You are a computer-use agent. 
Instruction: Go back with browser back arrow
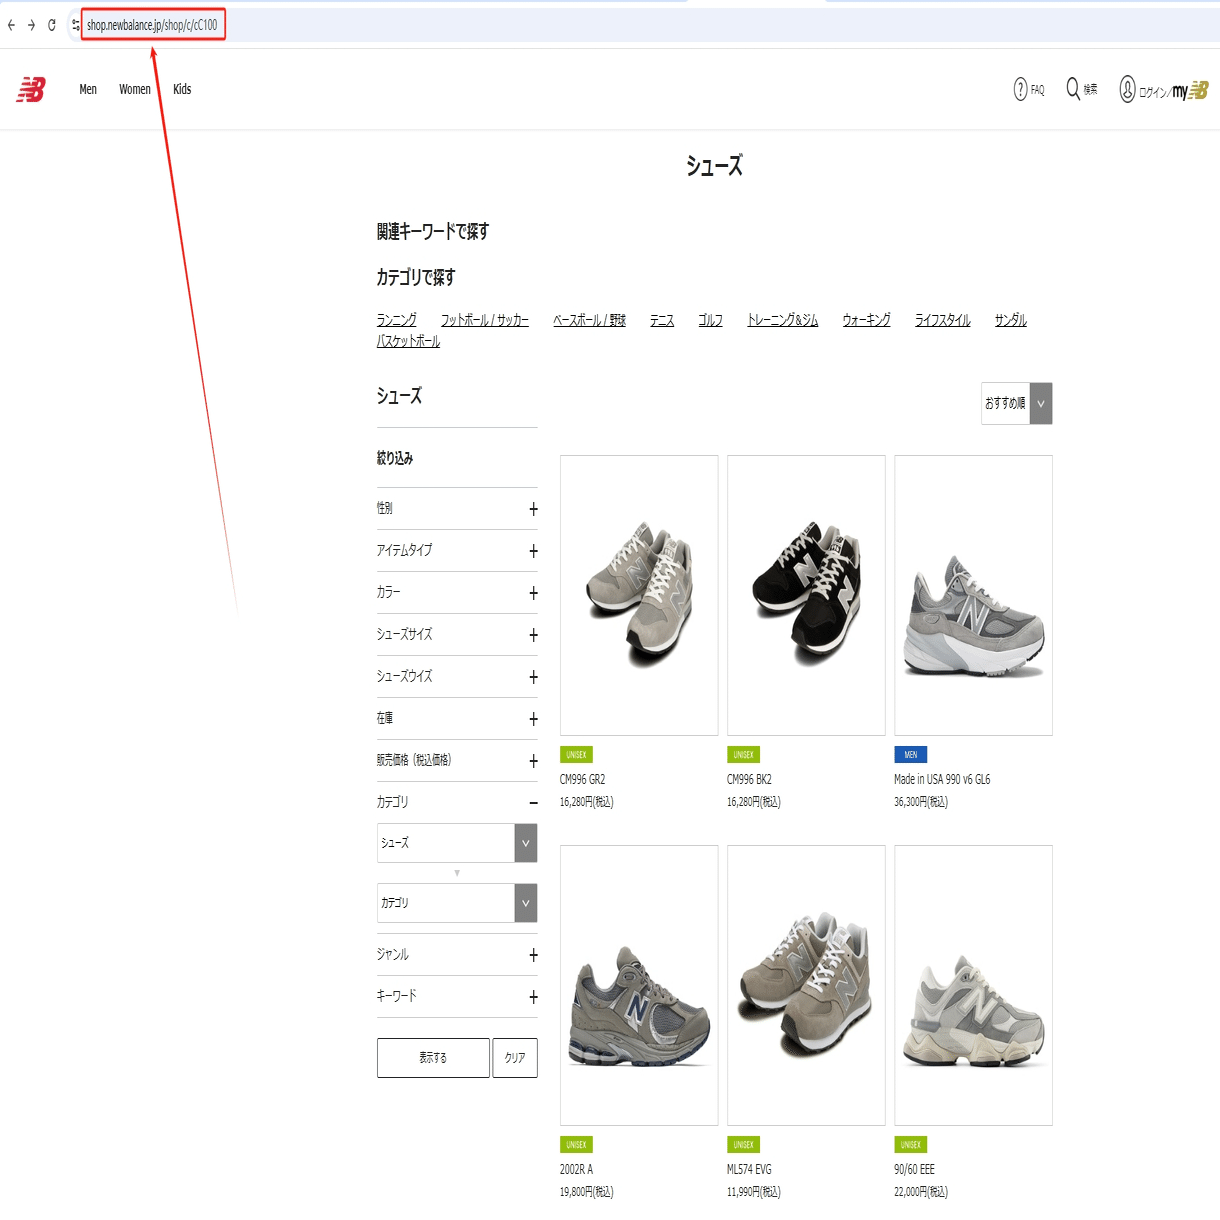tap(11, 25)
